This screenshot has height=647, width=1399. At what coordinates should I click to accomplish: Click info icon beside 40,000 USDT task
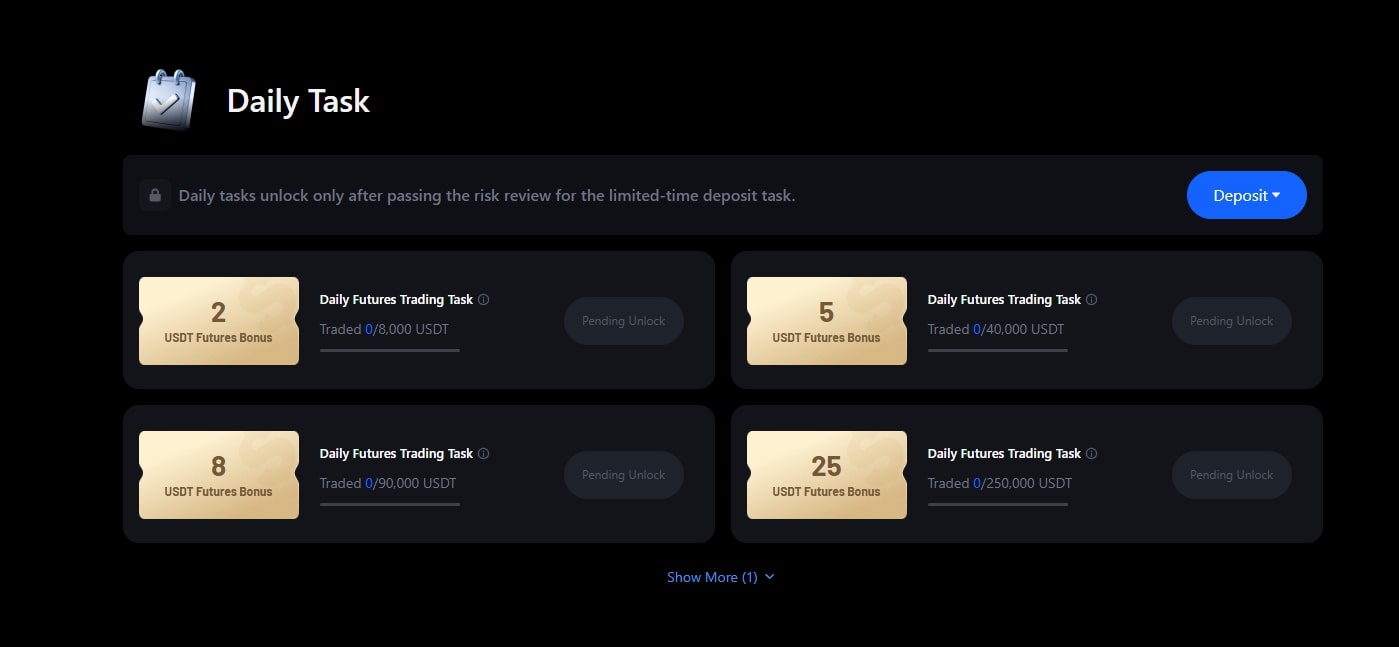click(x=1092, y=299)
